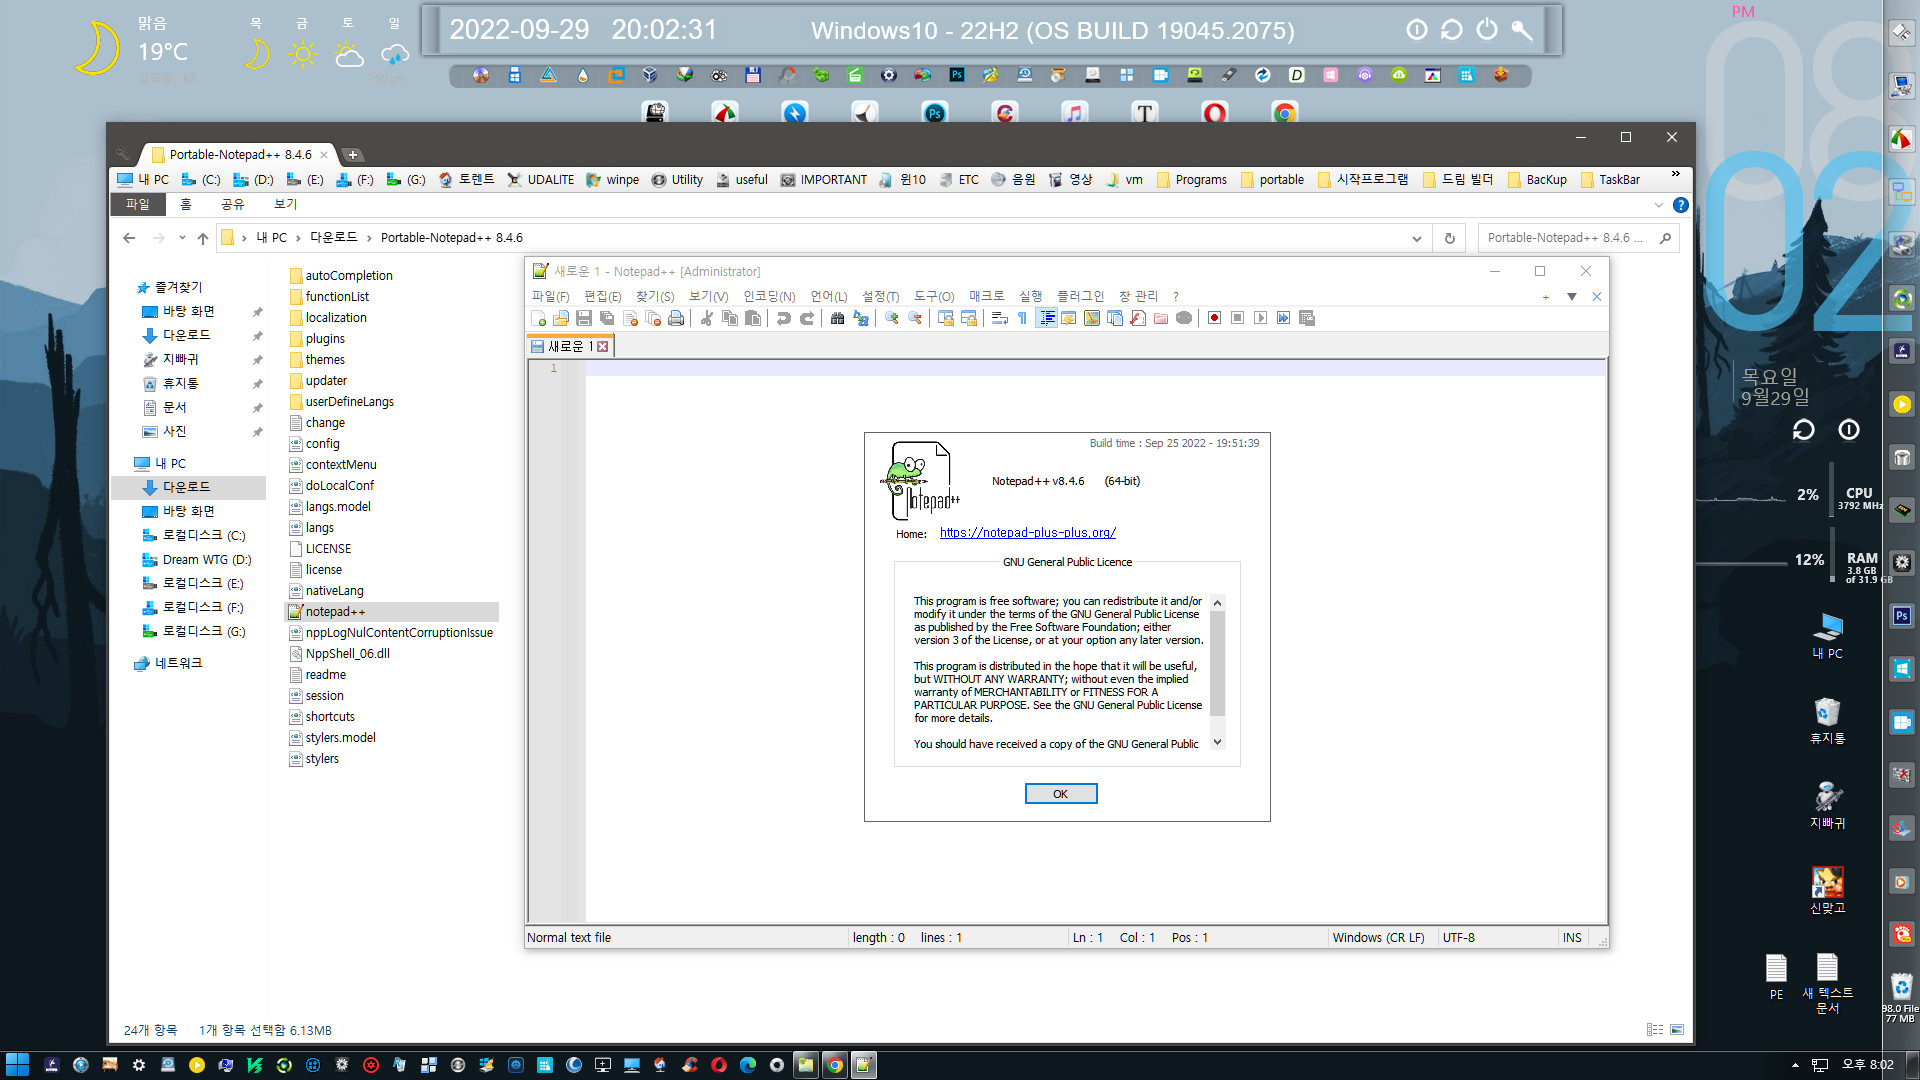Open Folder as Workspace icon in toolbar
This screenshot has width=1920, height=1080.
[x=1161, y=318]
